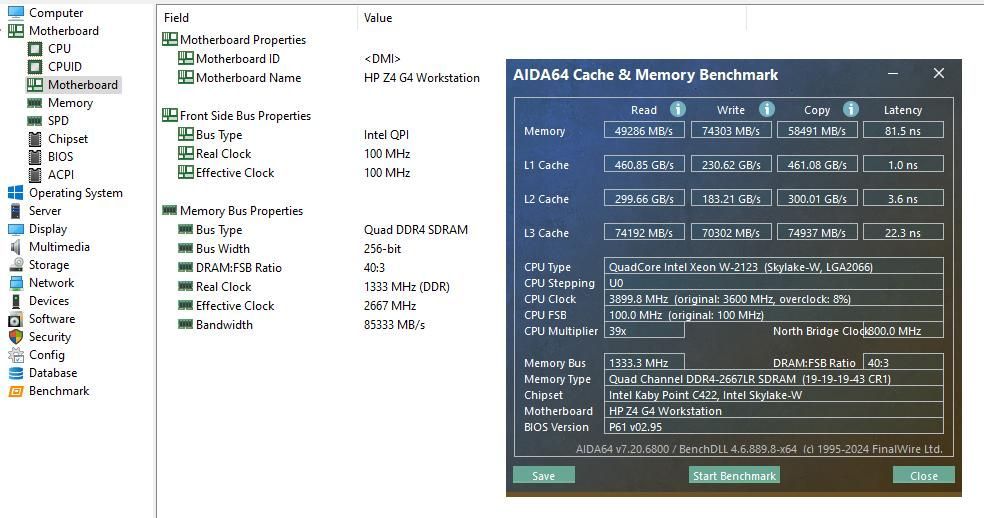Click the Value column header
The height and width of the screenshot is (518, 984).
pyautogui.click(x=378, y=18)
